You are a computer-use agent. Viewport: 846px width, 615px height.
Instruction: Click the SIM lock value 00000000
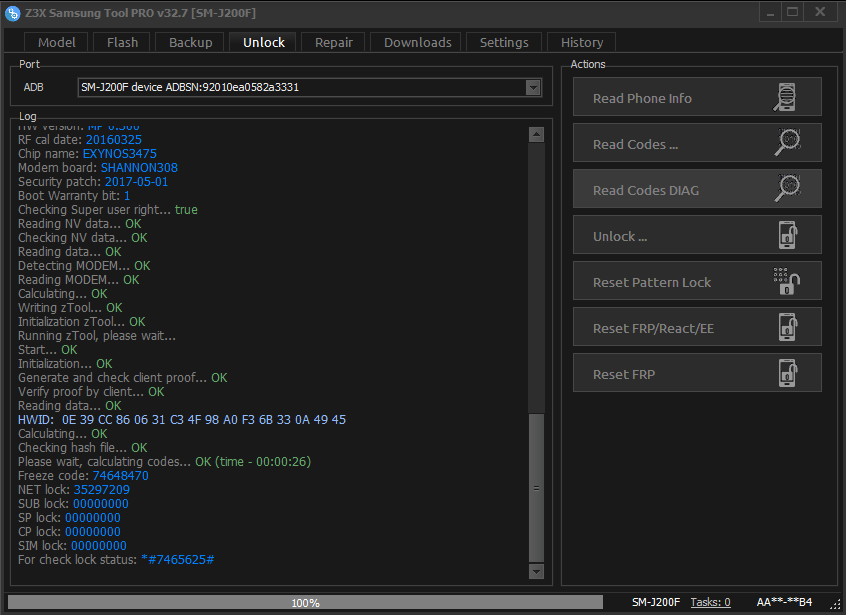click(x=99, y=546)
